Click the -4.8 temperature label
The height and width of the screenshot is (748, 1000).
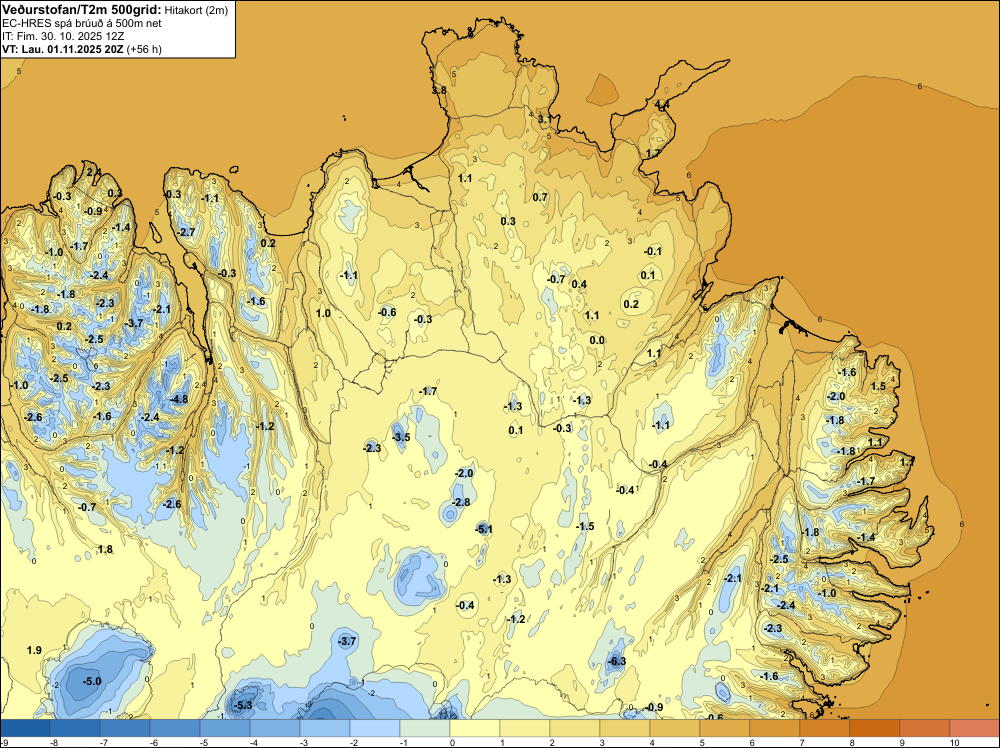pos(179,399)
